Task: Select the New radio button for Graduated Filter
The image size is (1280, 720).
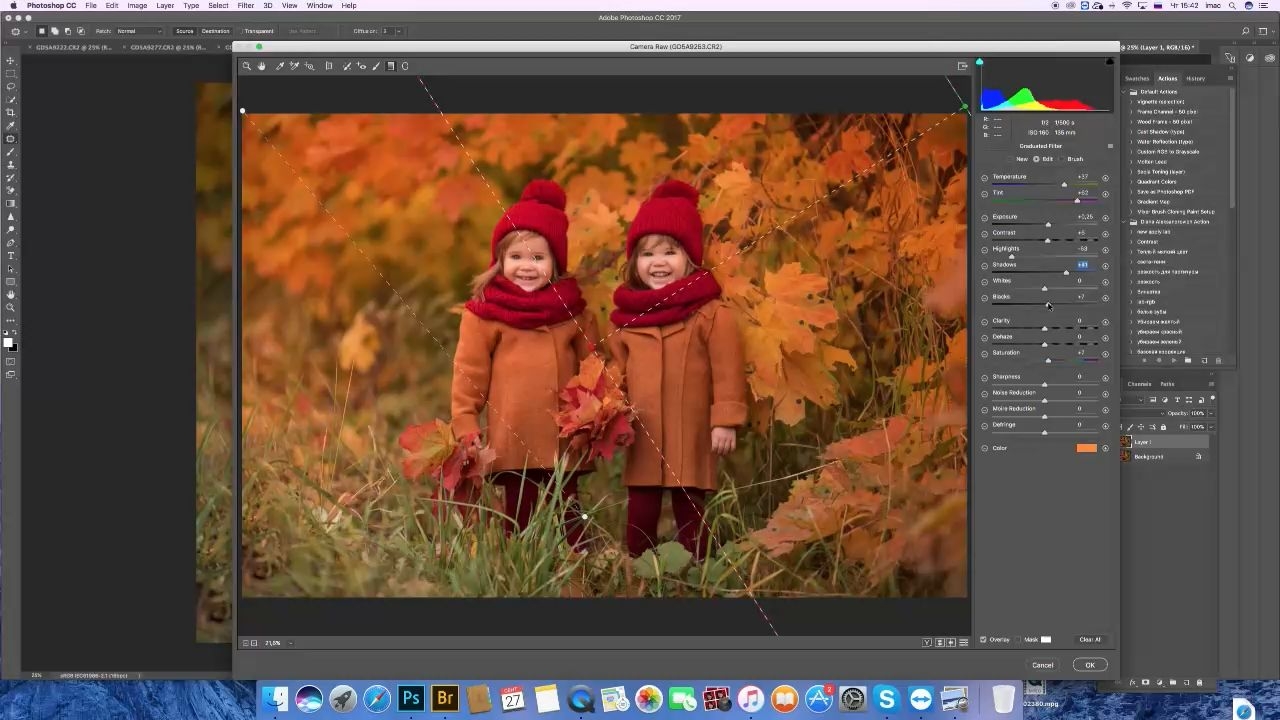Action: 1012,159
